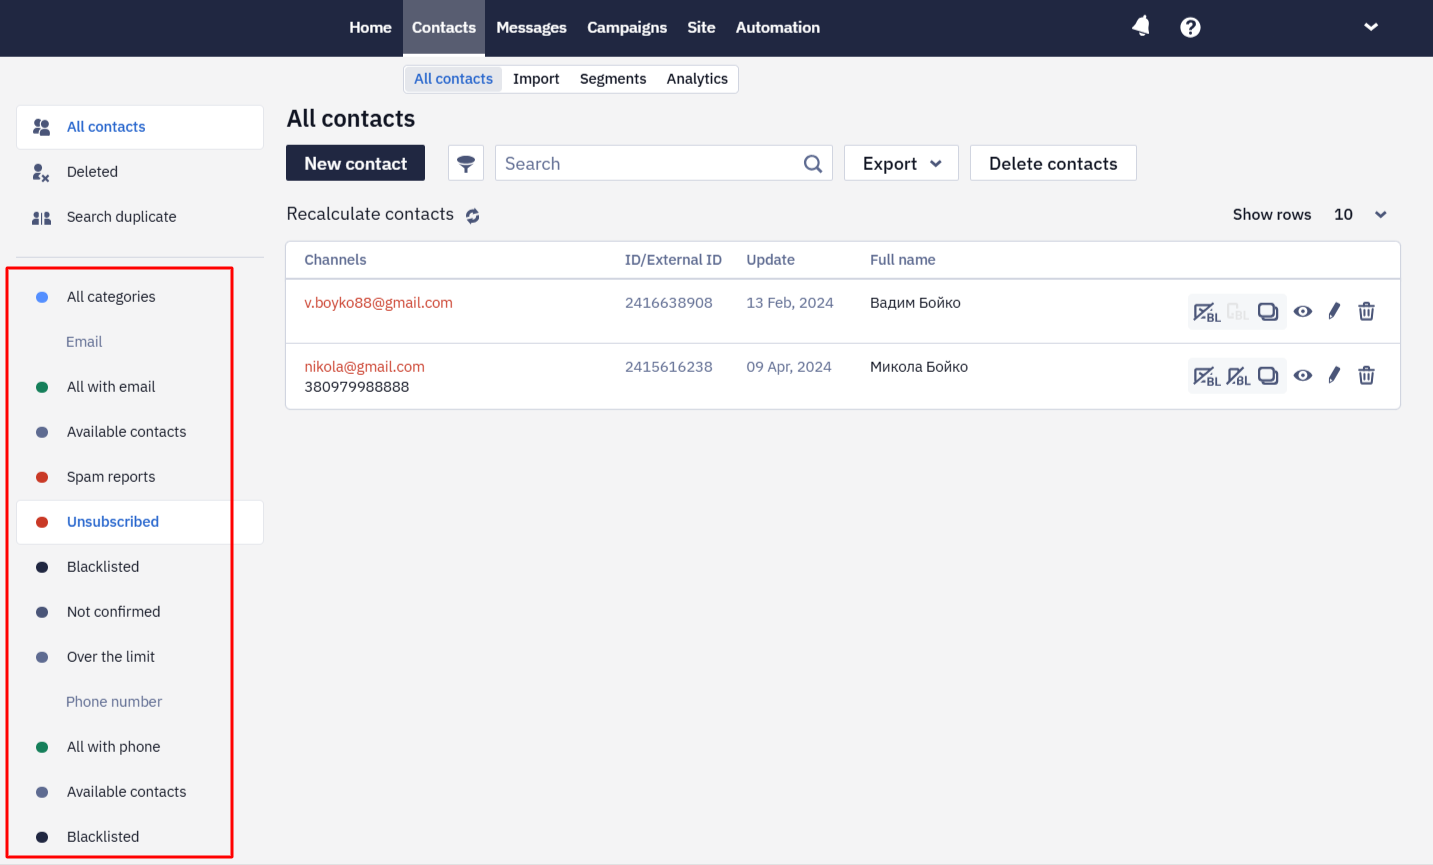The width and height of the screenshot is (1433, 865).
Task: Click the Full name column header
Action: (902, 260)
